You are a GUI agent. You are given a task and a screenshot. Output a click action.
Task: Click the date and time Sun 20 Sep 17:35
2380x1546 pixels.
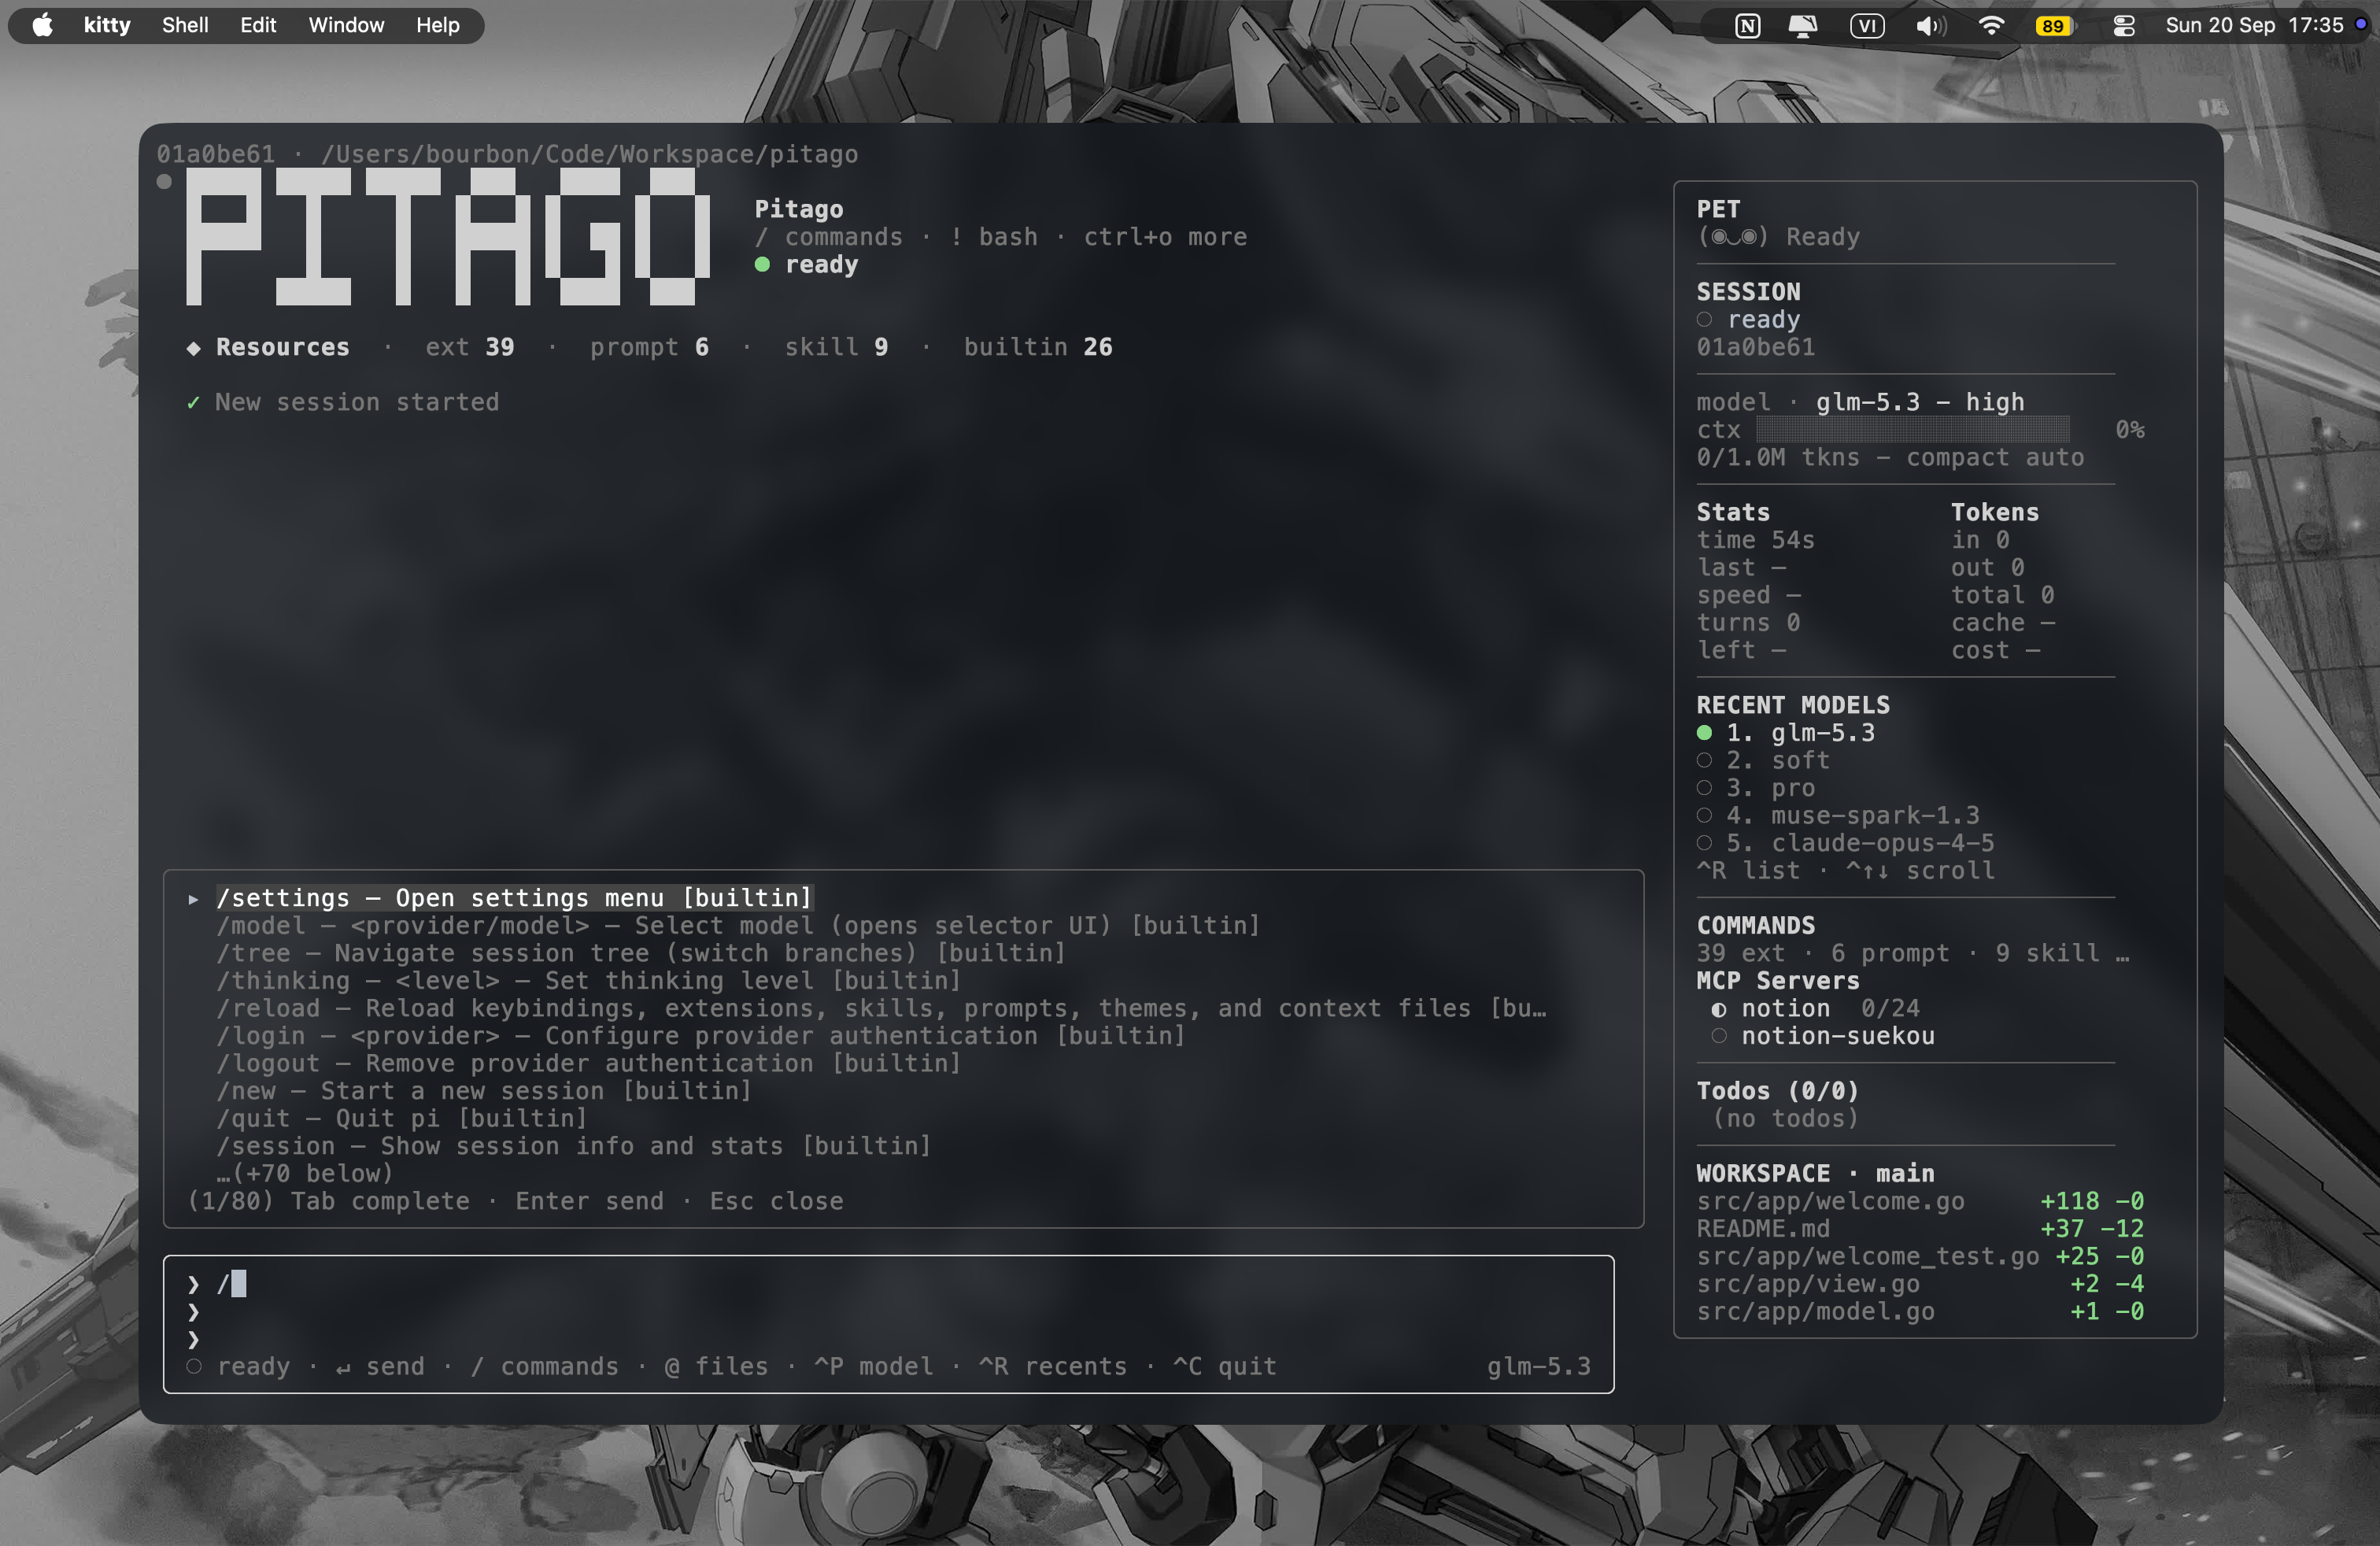pos(2254,25)
